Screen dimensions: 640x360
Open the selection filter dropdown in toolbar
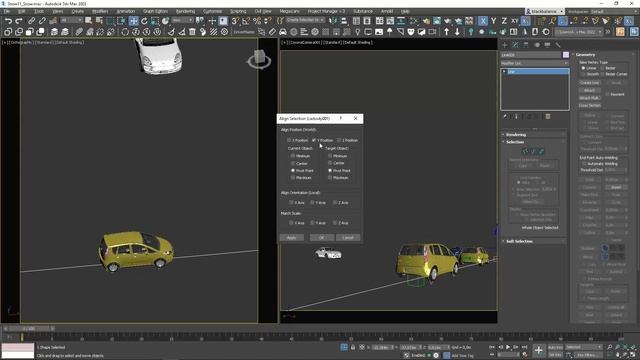(x=71, y=20)
